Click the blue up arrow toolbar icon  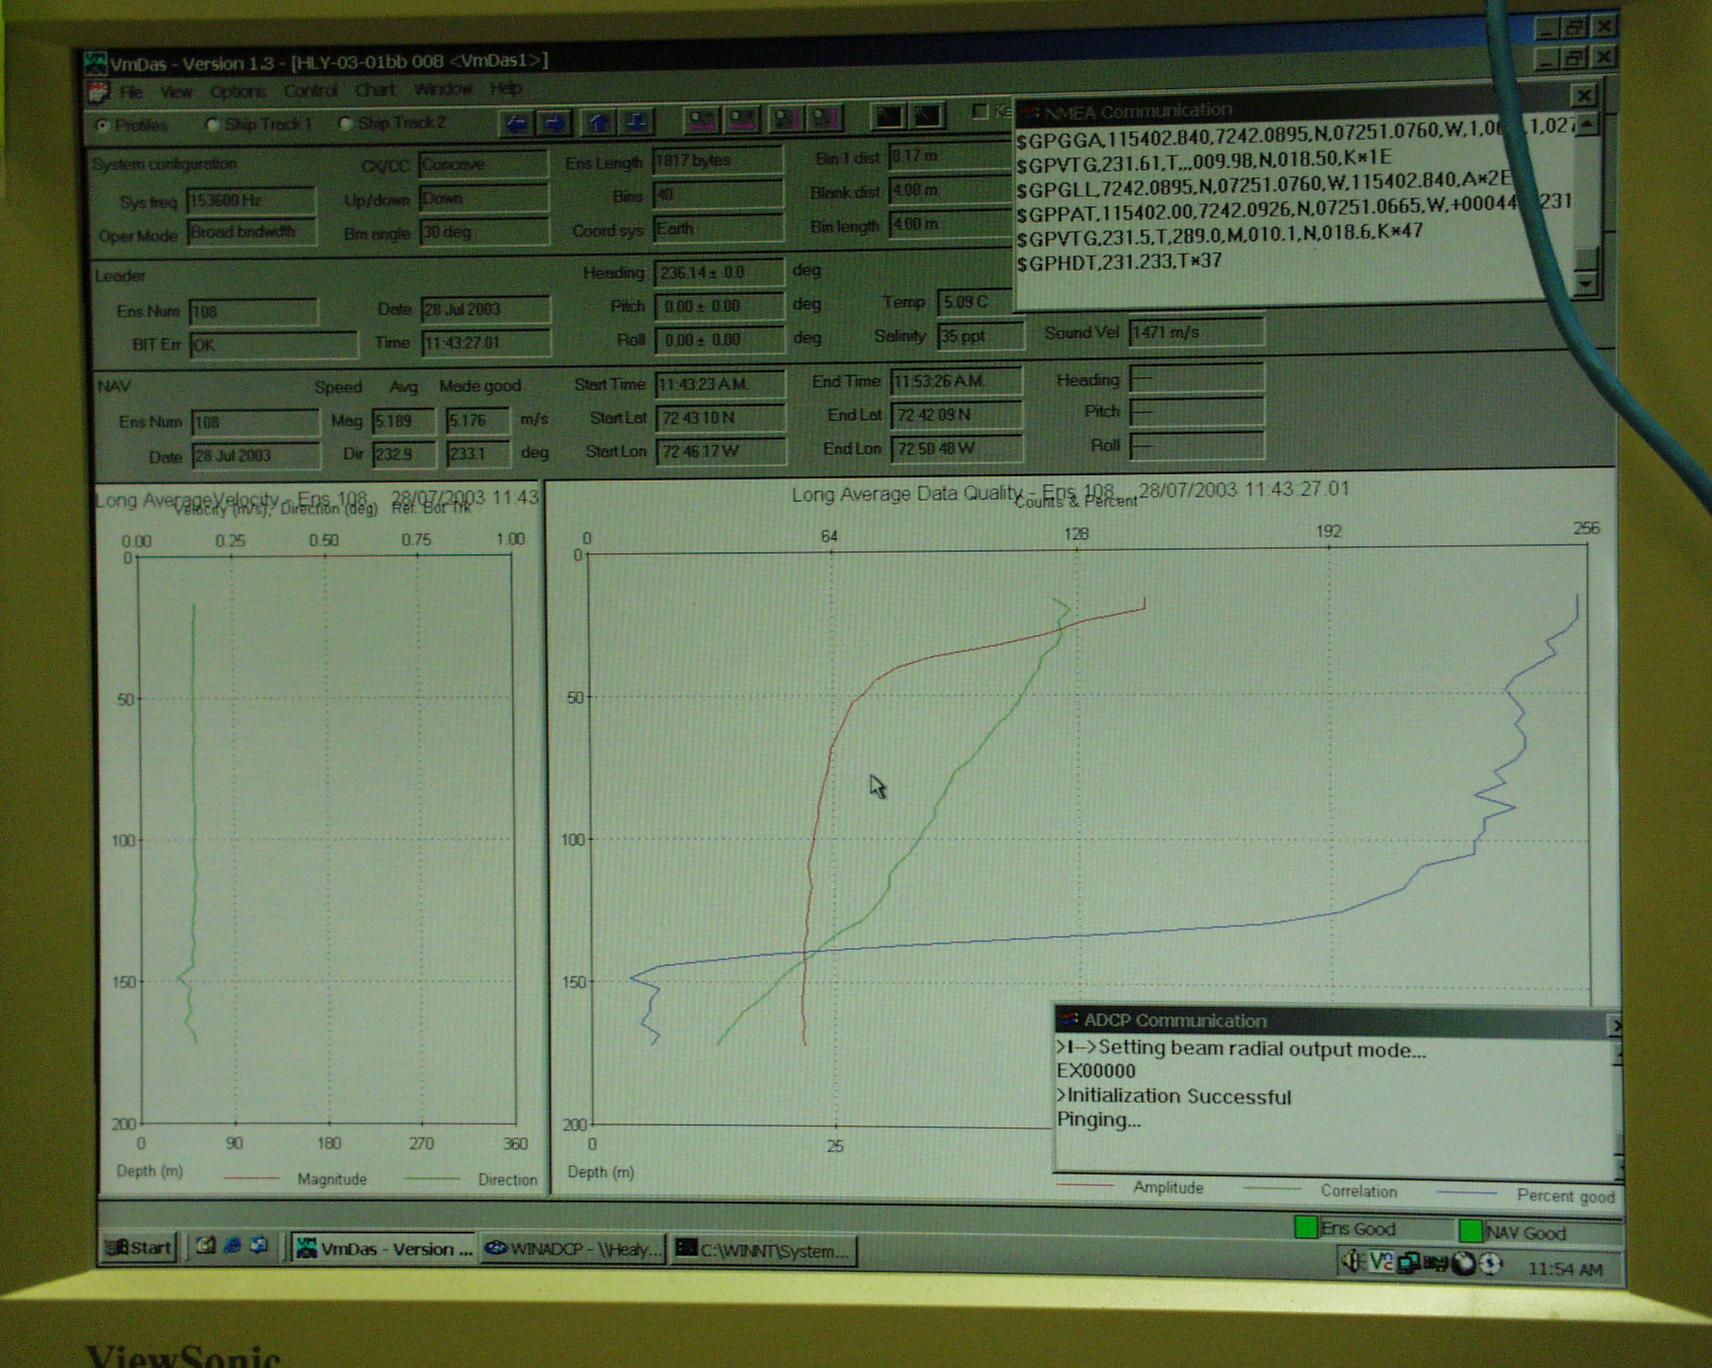[599, 122]
